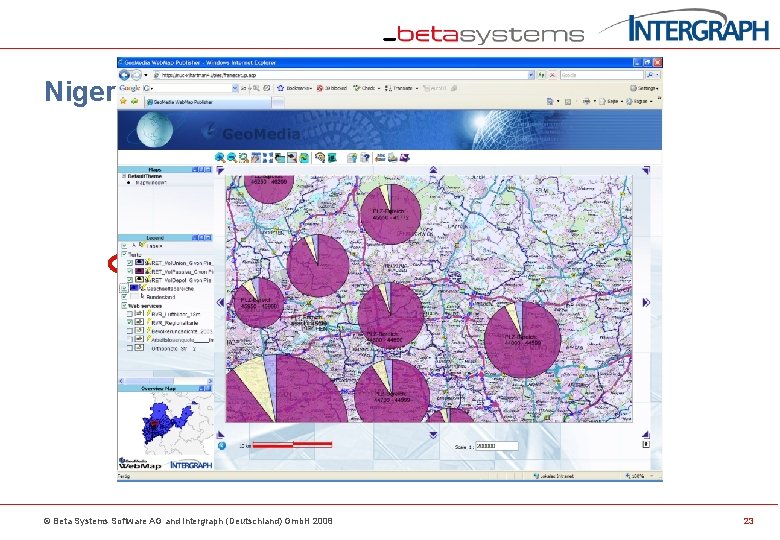780x540 pixels.
Task: Pan the map north with top arrow
Action: point(433,170)
